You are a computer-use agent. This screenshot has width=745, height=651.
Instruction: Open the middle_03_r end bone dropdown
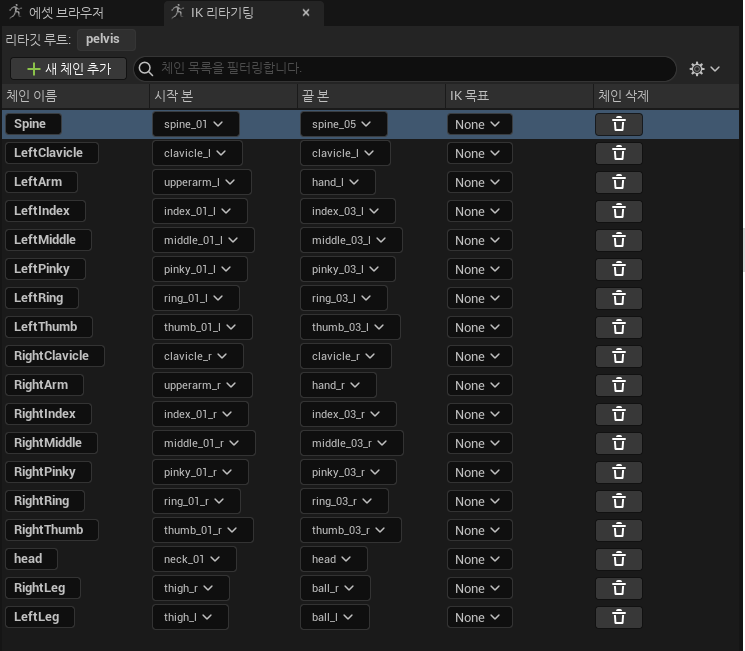pos(352,443)
